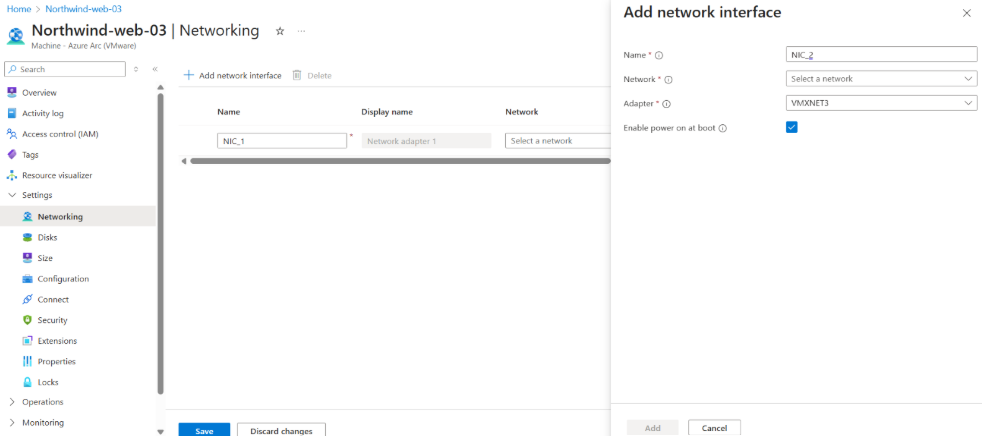Click info icon beside Enable power on at boot
The image size is (982, 436).
(x=723, y=128)
